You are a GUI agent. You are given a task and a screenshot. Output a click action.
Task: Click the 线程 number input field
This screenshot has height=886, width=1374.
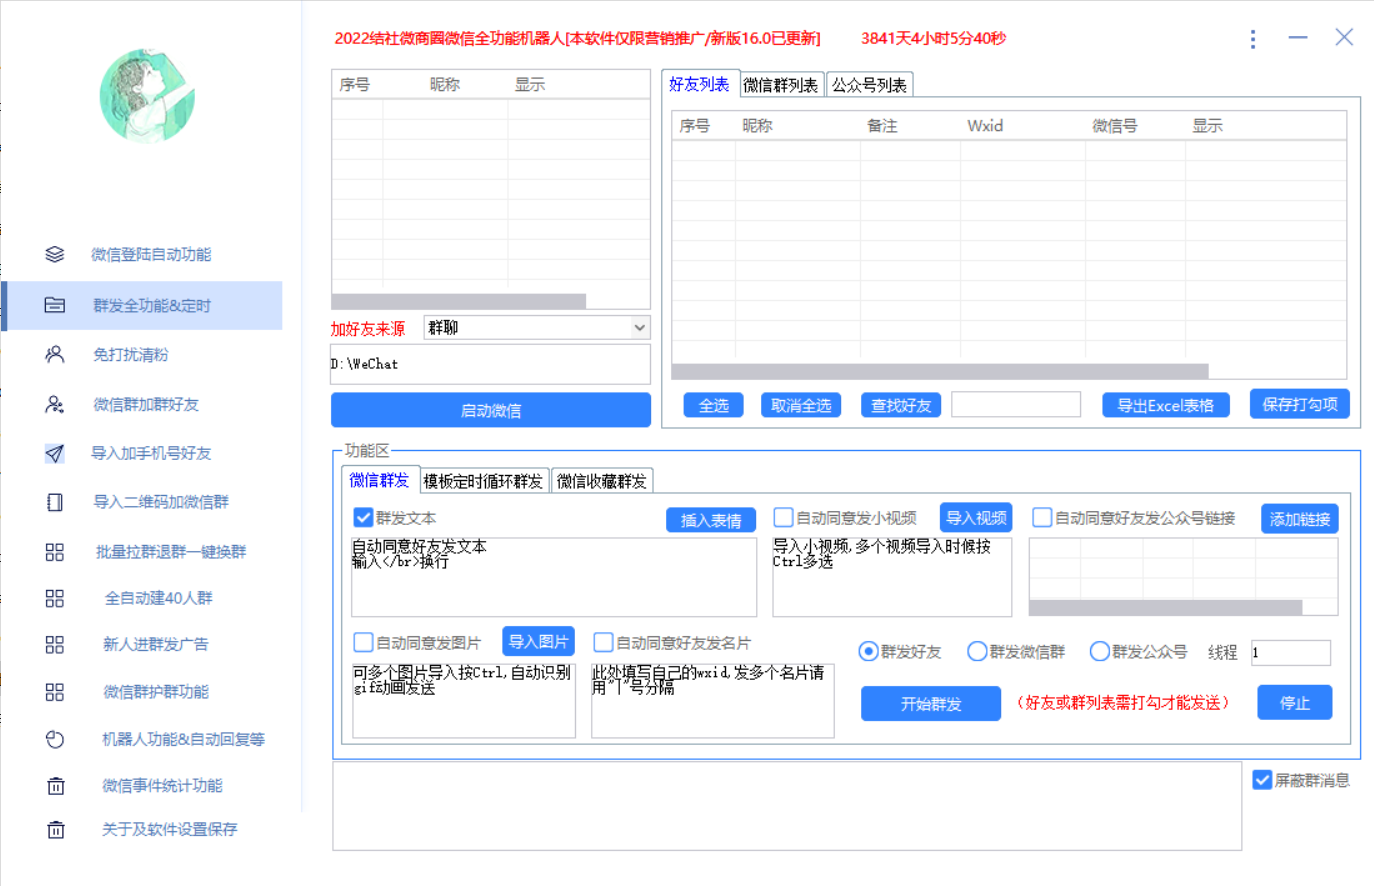pos(1290,652)
